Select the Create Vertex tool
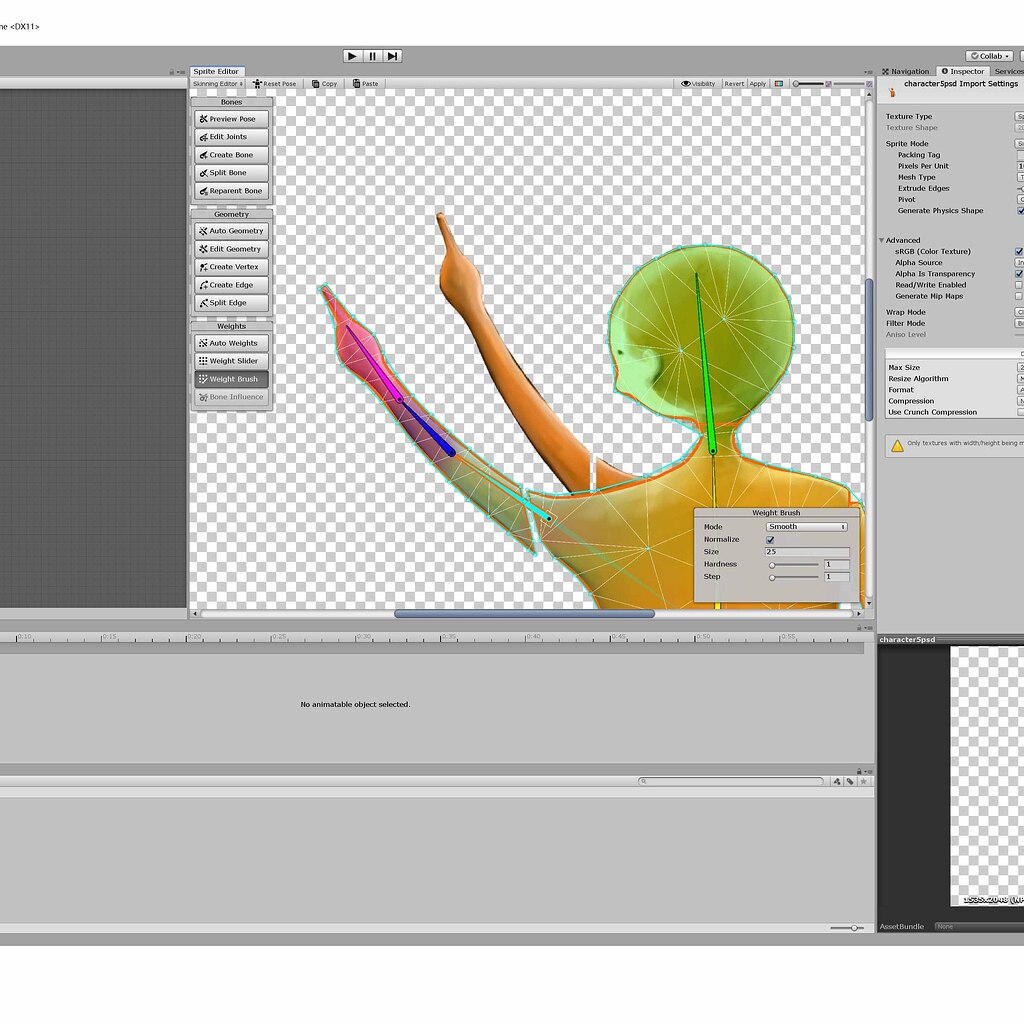Screen dimensions: 1024x1024 tap(231, 266)
